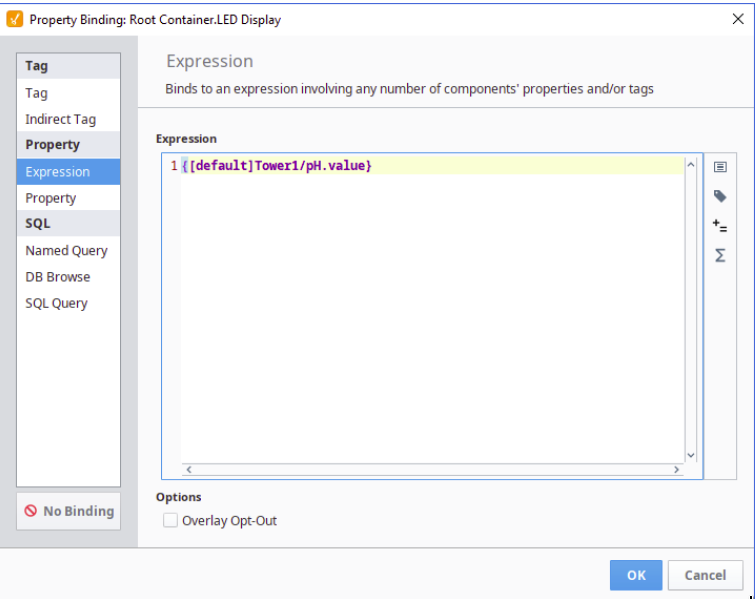Select the Property binding option

pos(51,198)
